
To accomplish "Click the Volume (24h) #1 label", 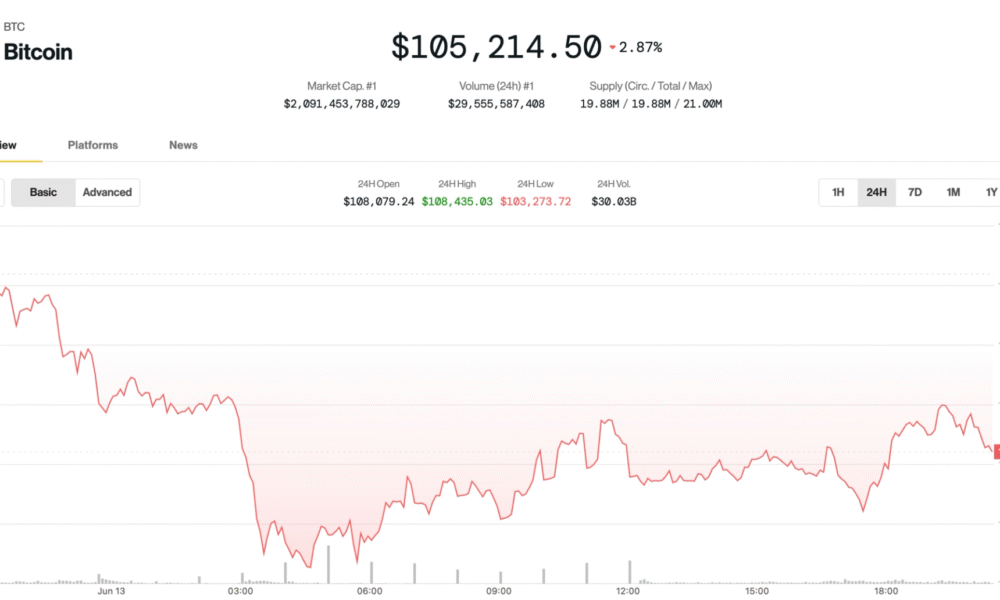I will [x=496, y=86].
